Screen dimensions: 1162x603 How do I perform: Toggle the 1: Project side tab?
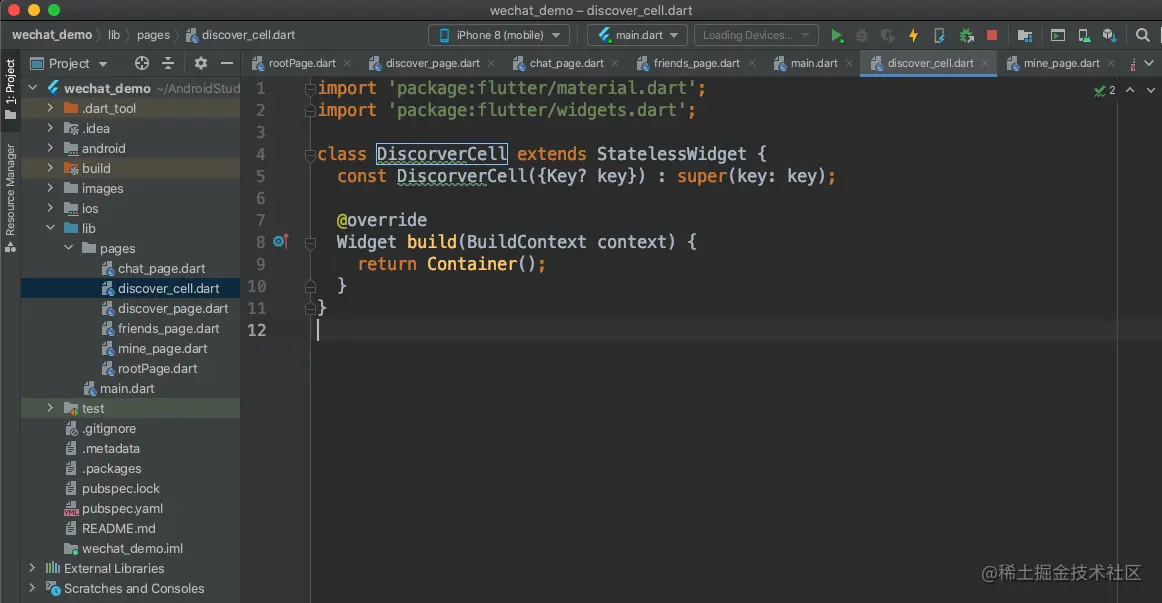coord(10,89)
